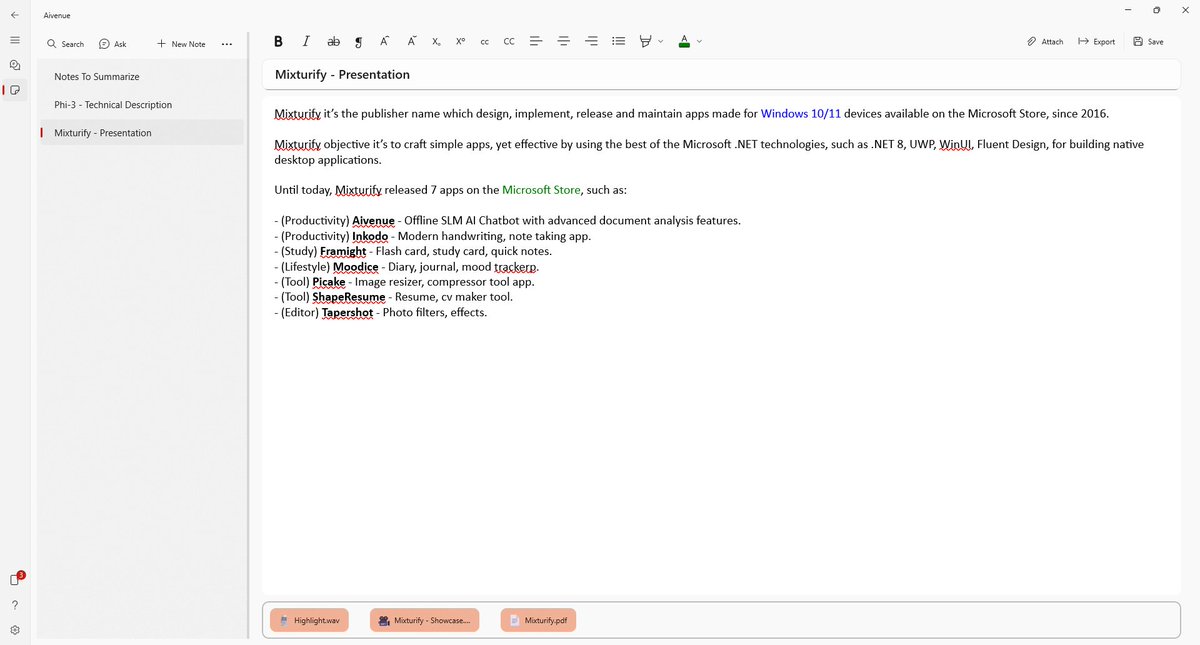
Task: Export the current note
Action: coord(1096,42)
